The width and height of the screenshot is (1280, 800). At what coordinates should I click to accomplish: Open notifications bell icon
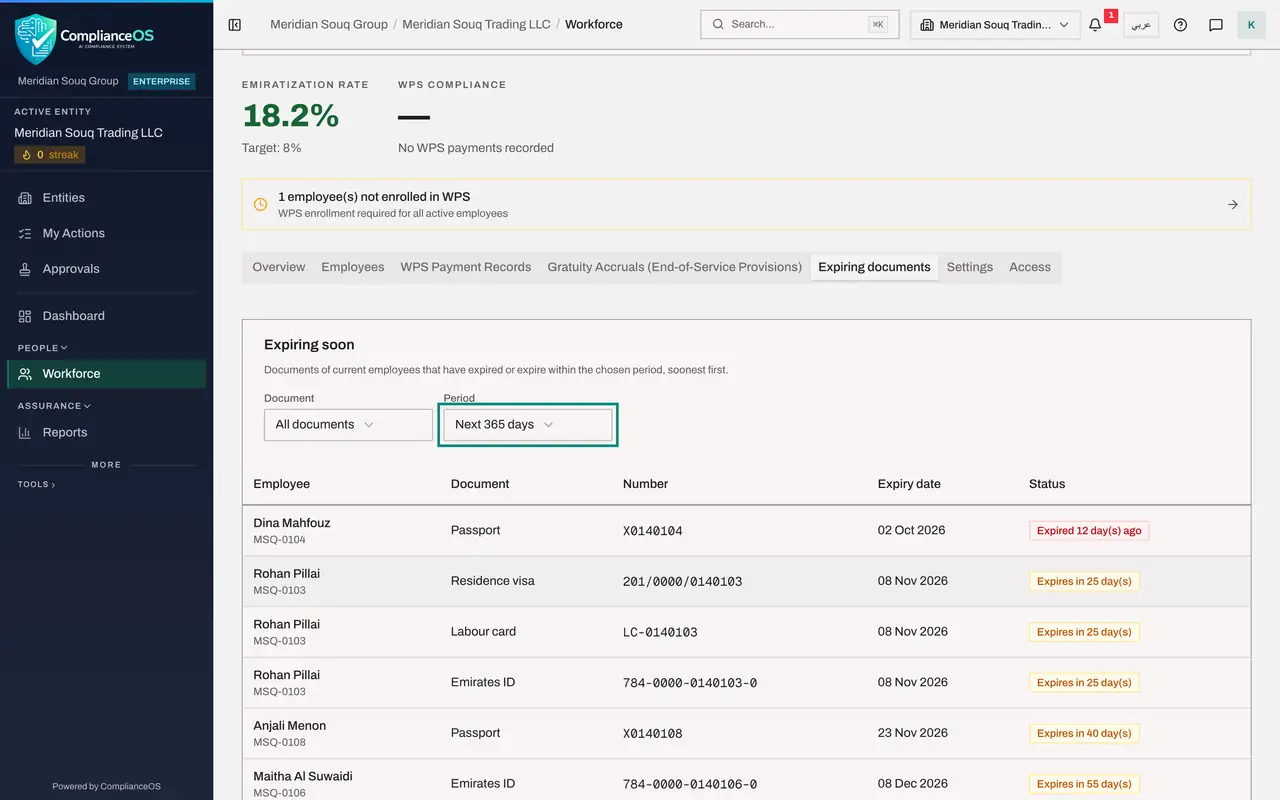click(1096, 25)
